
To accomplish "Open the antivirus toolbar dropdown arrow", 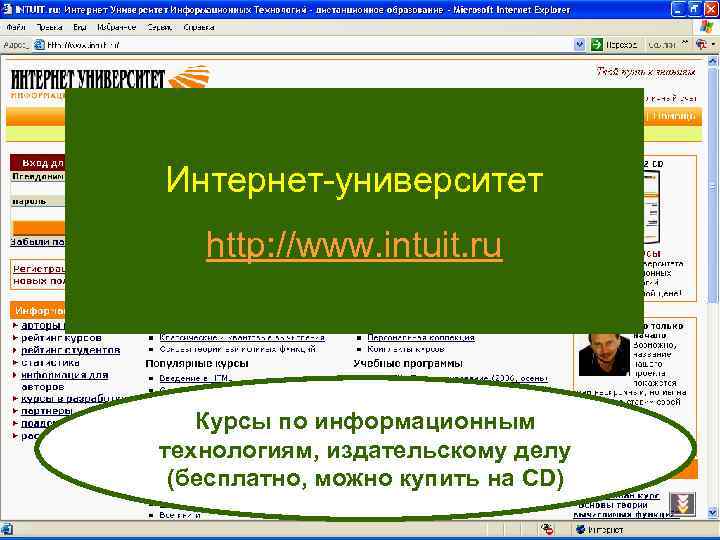I will coord(713,45).
